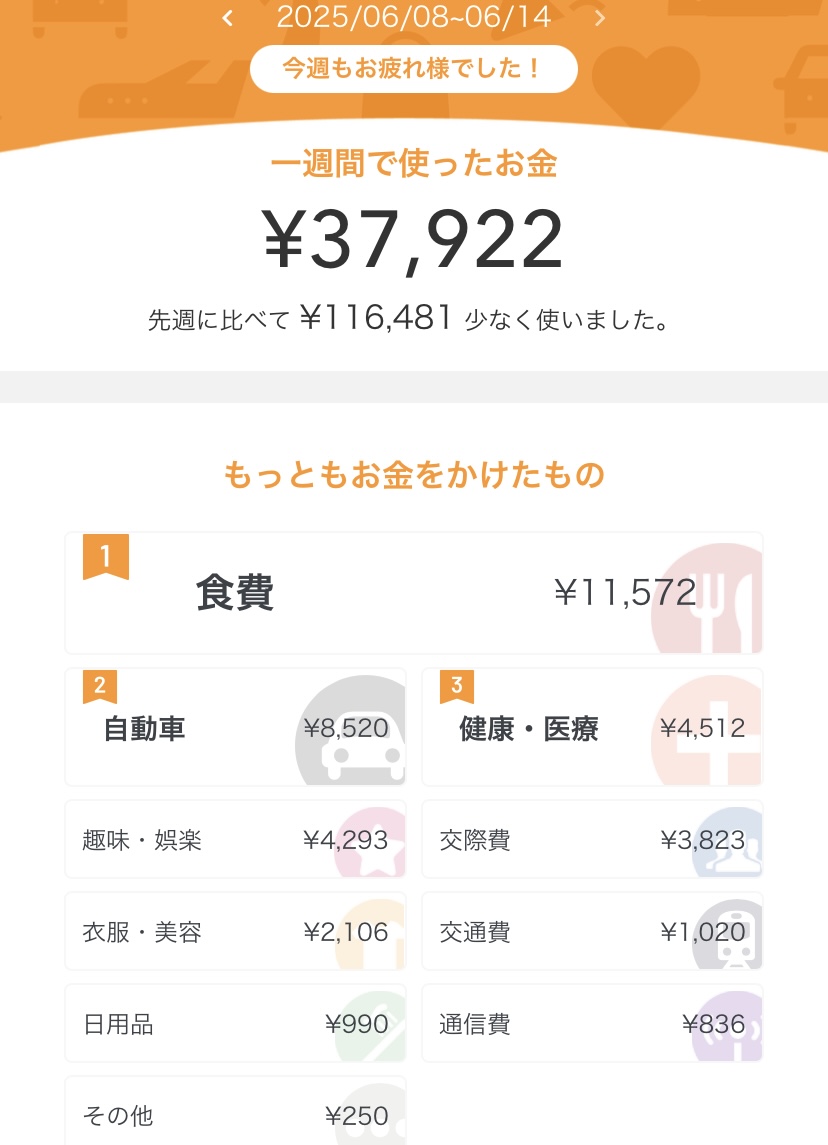828x1145 pixels.
Task: Tap the train icon in 交通費
Action: (x=733, y=938)
